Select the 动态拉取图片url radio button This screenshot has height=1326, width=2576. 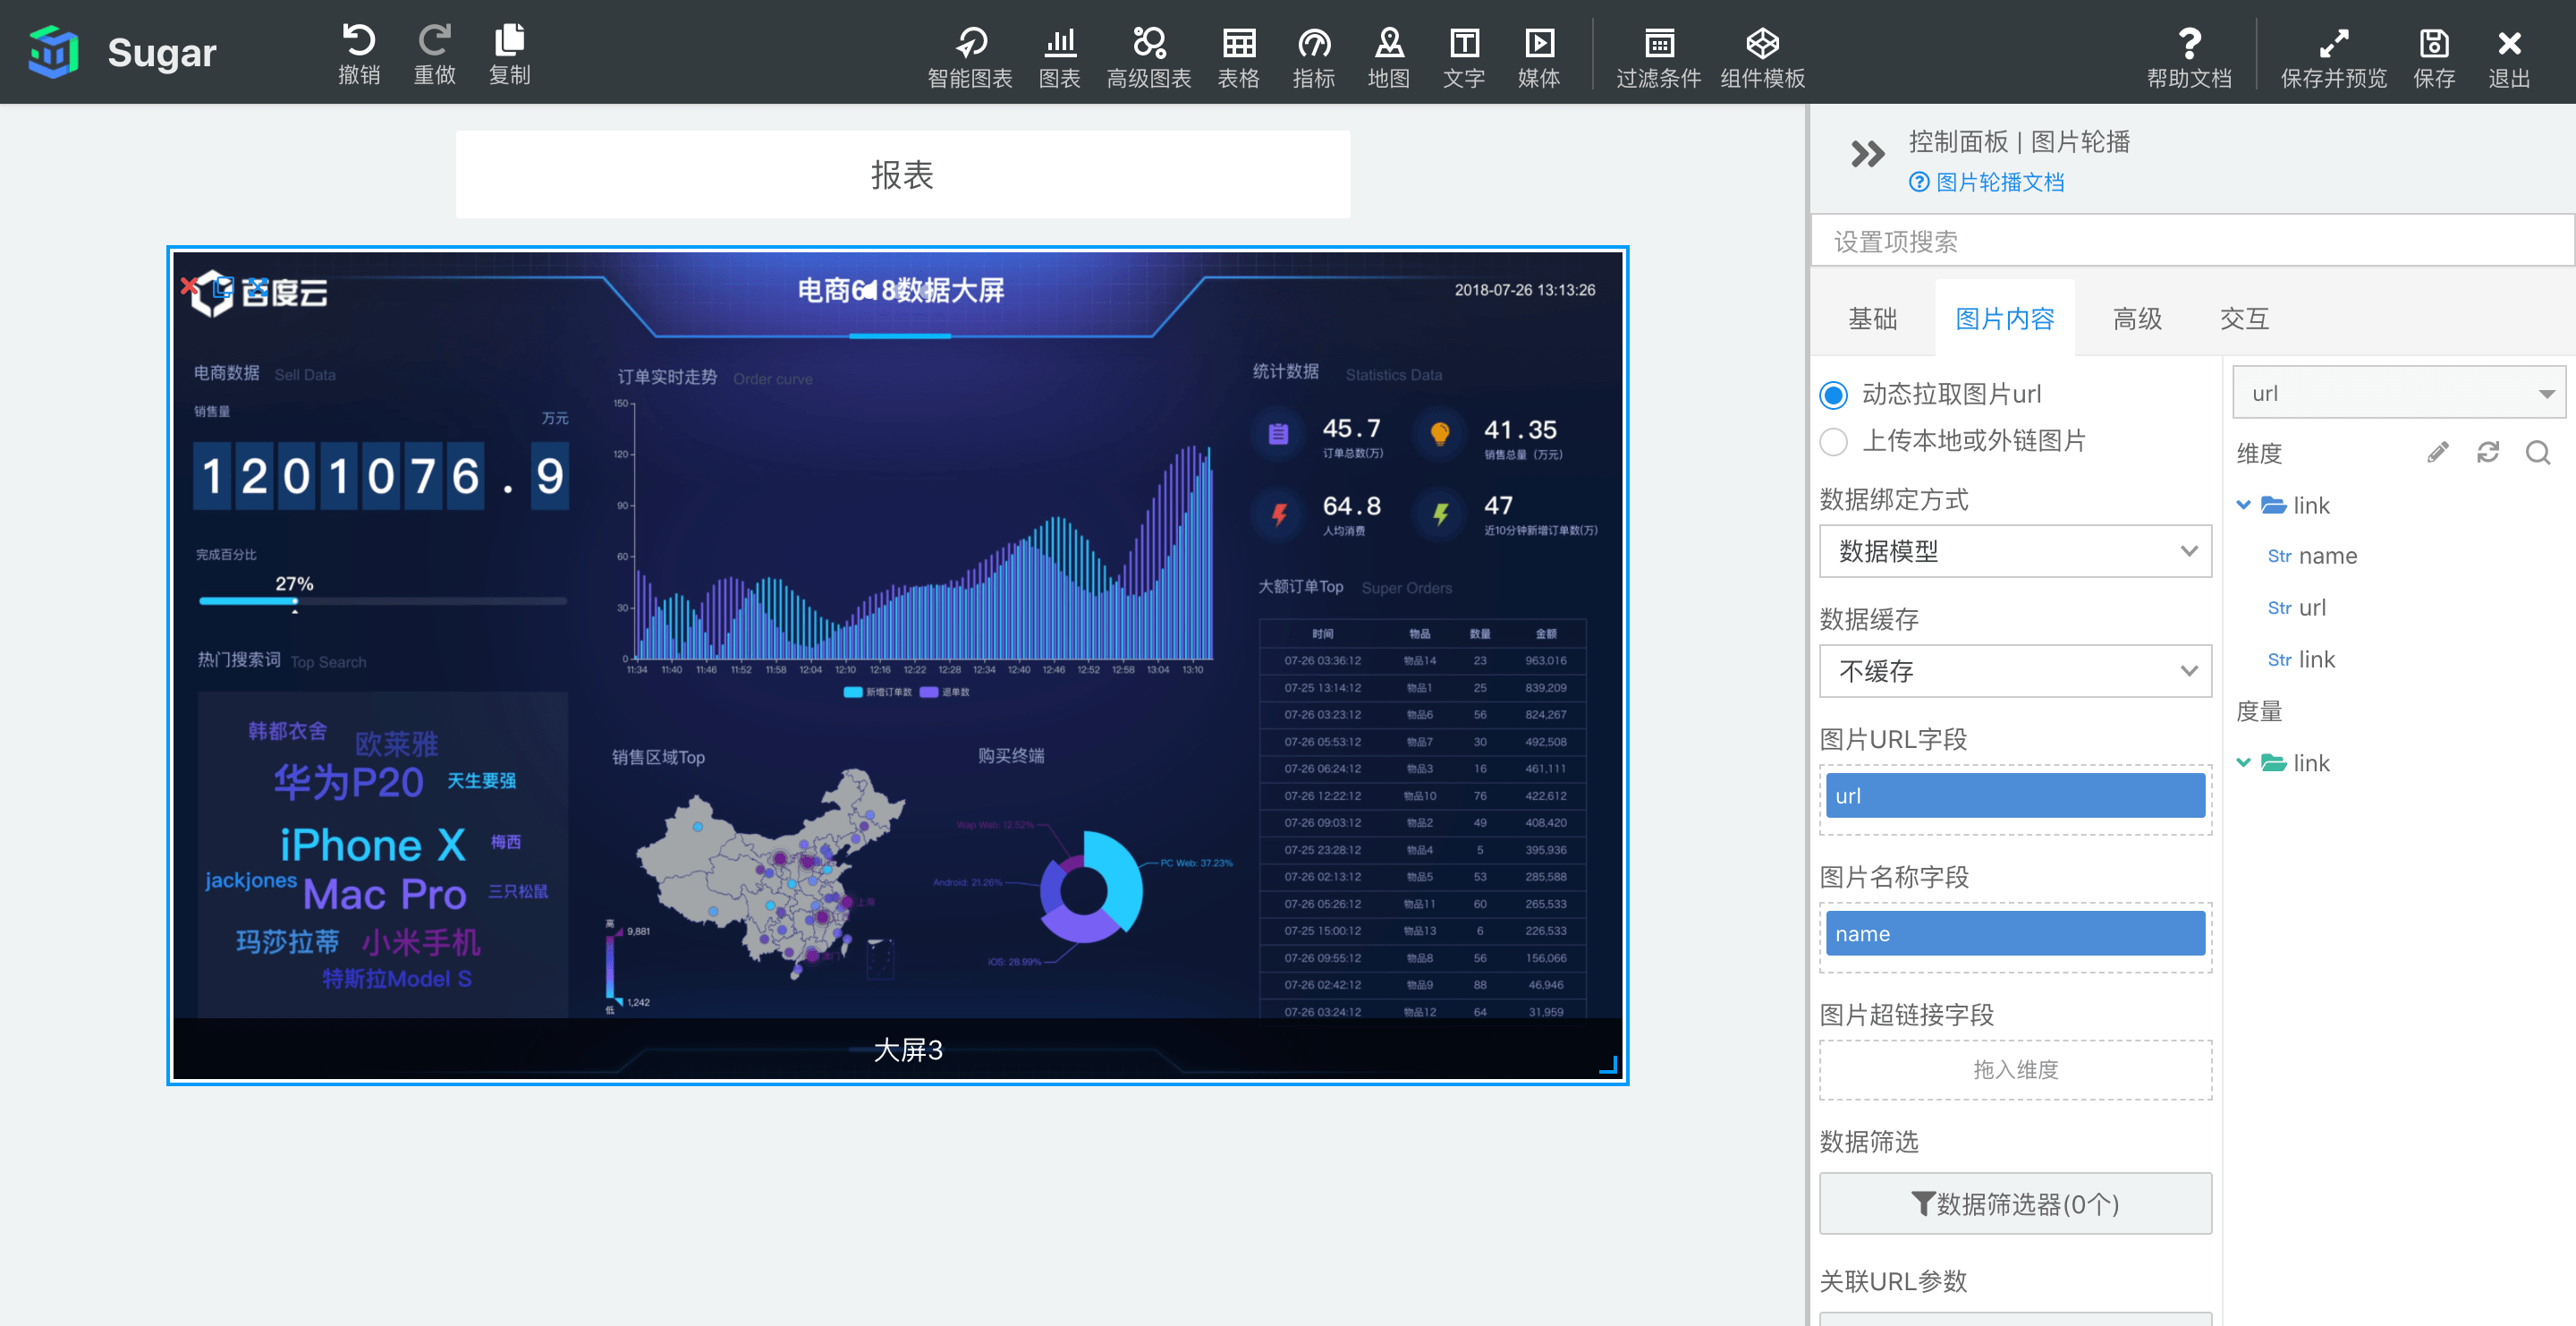tap(1834, 394)
